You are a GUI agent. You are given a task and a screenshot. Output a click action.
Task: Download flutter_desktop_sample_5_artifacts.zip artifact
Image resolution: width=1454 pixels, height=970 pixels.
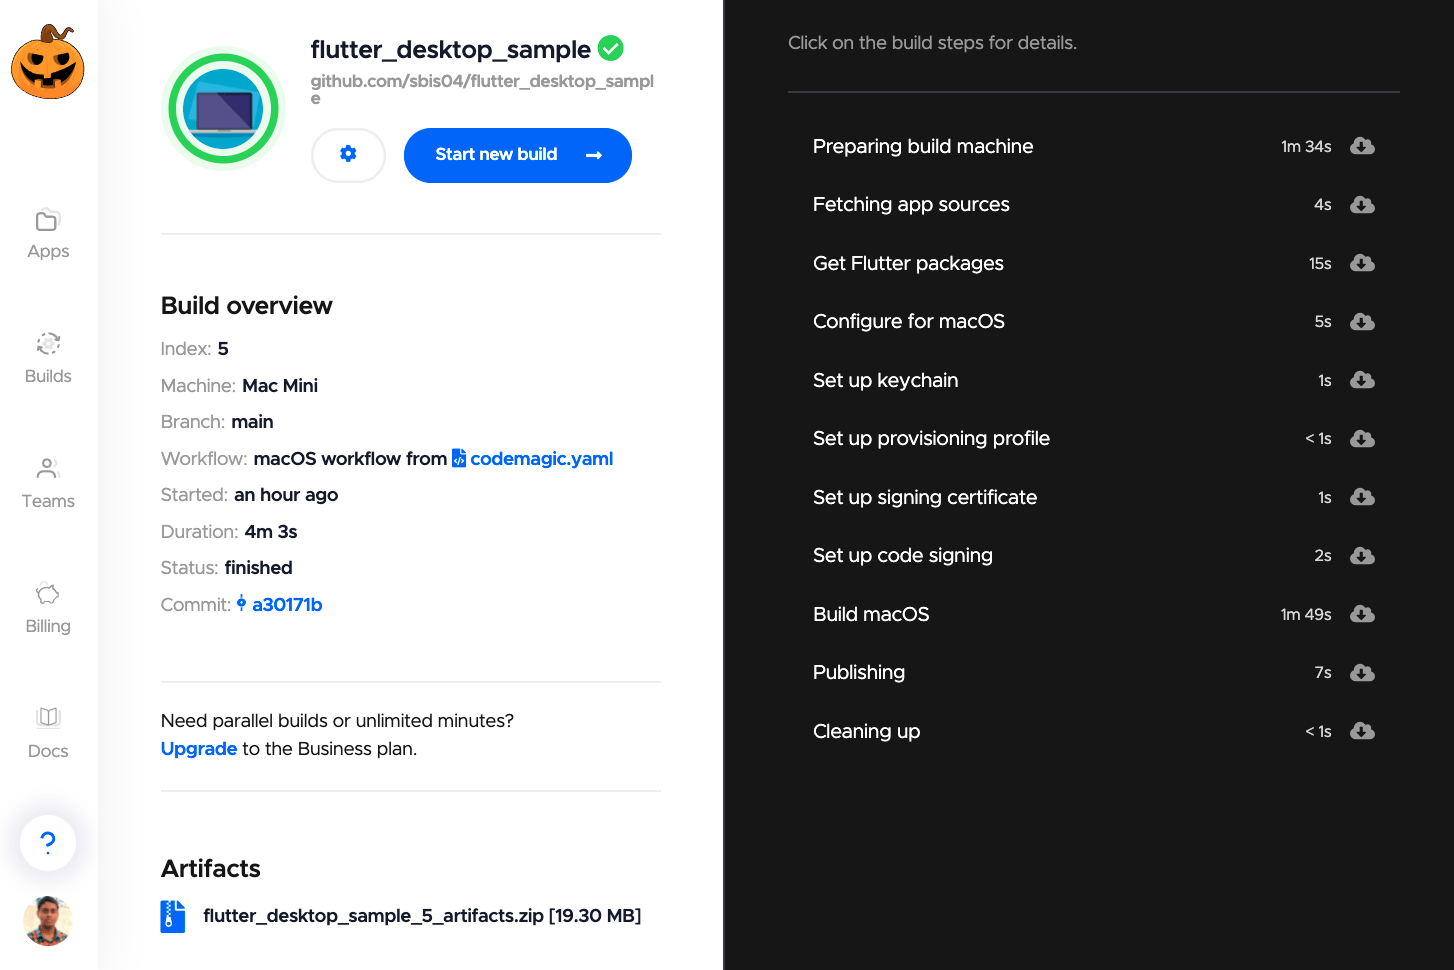(422, 916)
